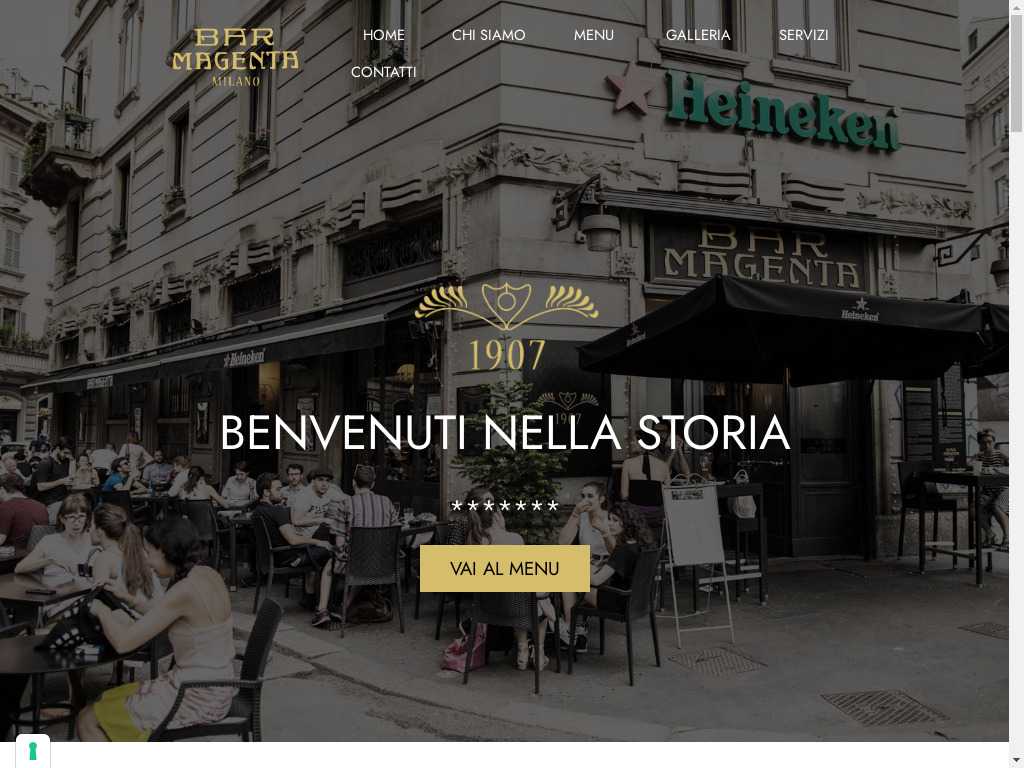The width and height of the screenshot is (1024, 768).
Task: Go to the HOME page
Action: (383, 35)
